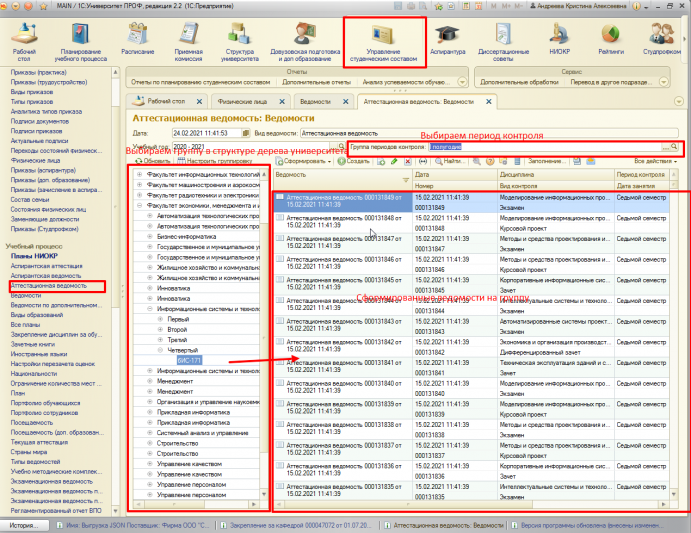Click the red delete mark icon in toolbar

408,161
